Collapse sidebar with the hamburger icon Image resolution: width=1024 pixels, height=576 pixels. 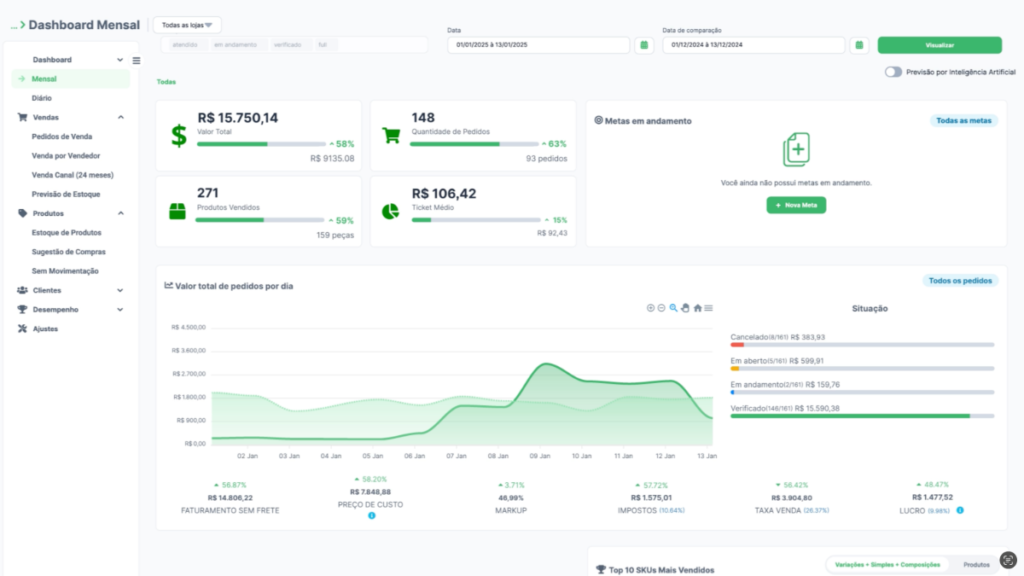[x=137, y=61]
